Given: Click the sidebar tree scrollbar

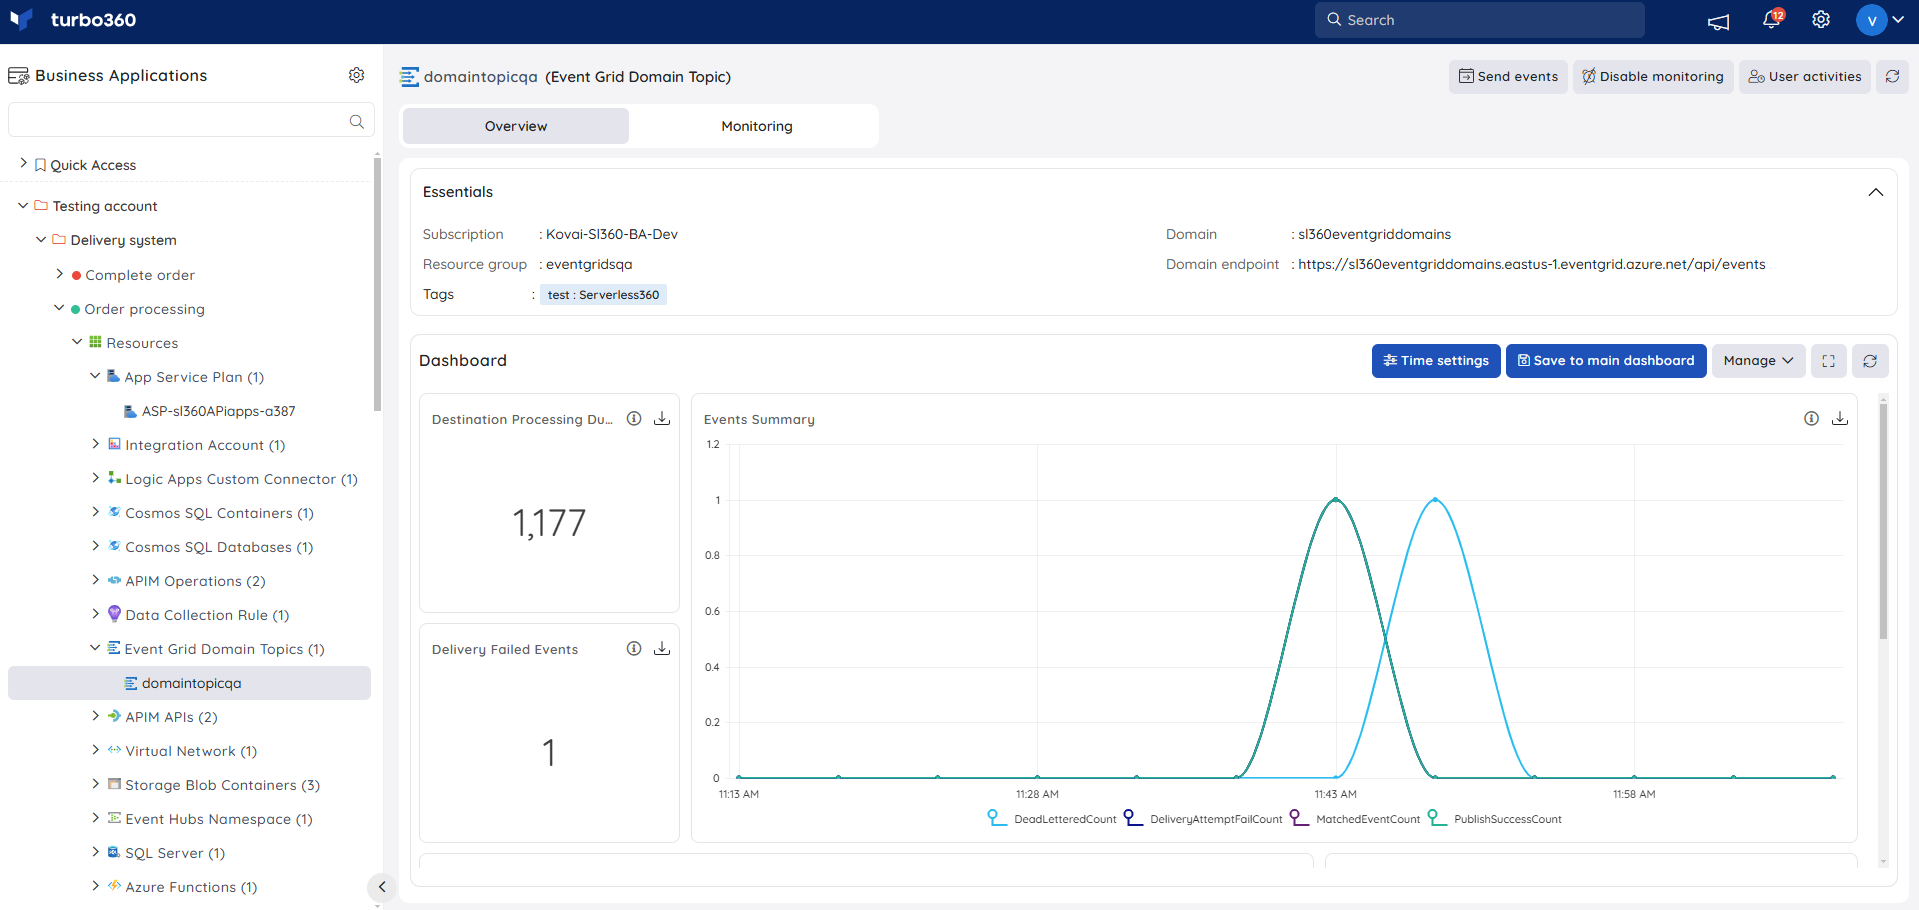Looking at the screenshot, I should click(377, 285).
